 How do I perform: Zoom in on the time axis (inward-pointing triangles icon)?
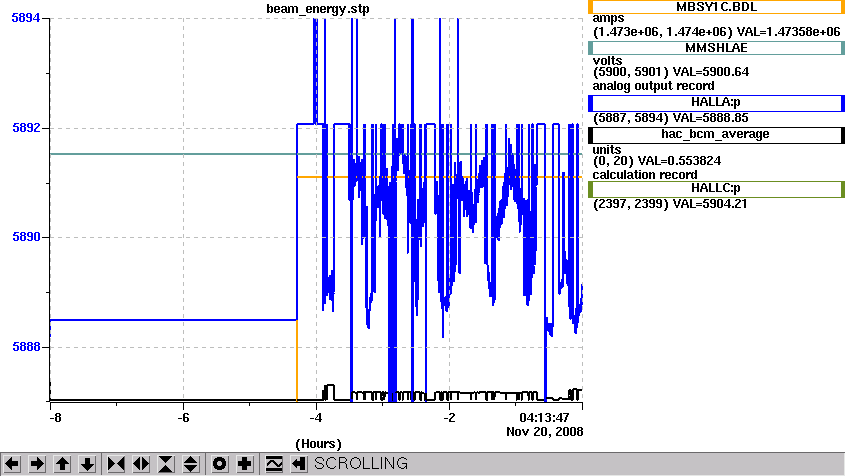pyautogui.click(x=116, y=464)
